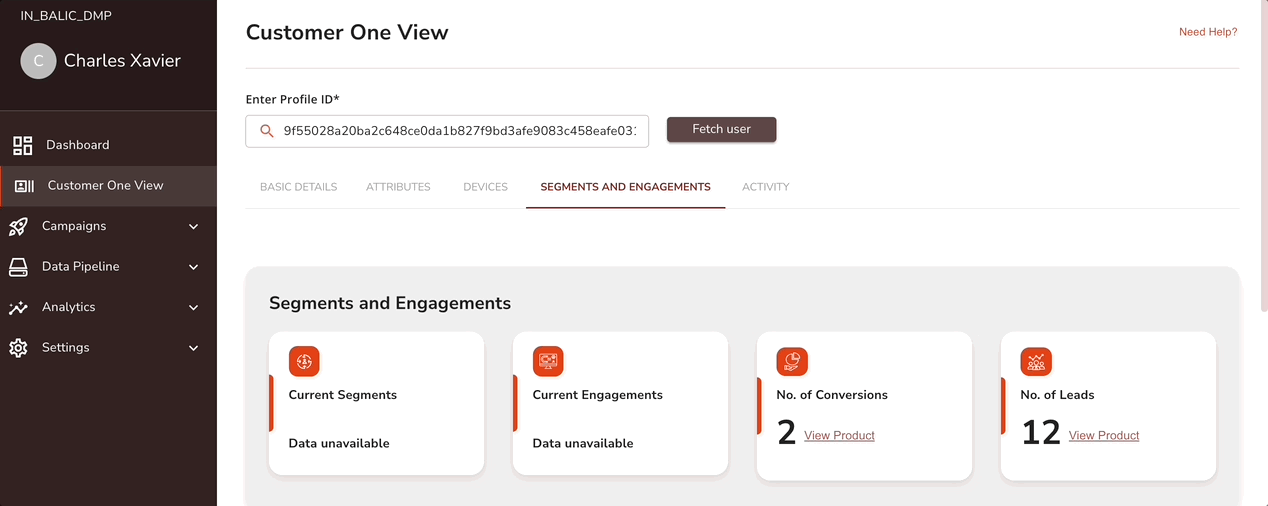Click the Settings gear icon

19,348
